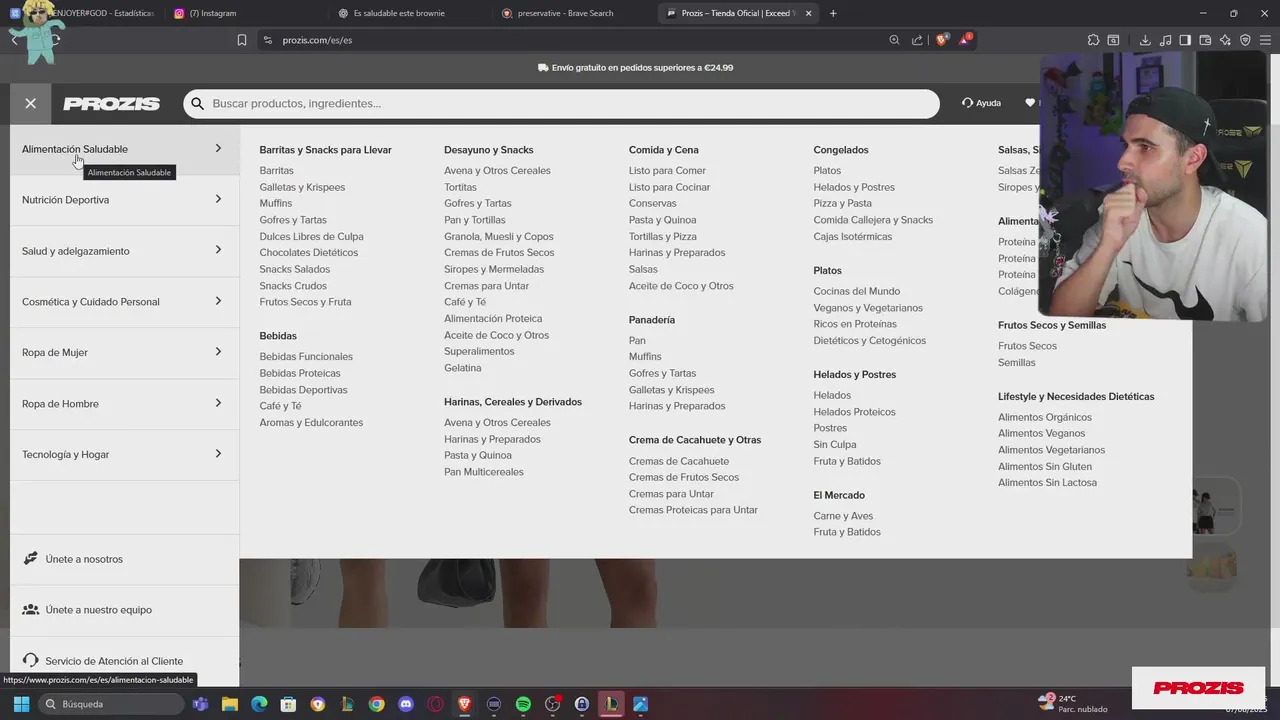Open Listo para Comer link
Image resolution: width=1280 pixels, height=720 pixels.
(667, 171)
